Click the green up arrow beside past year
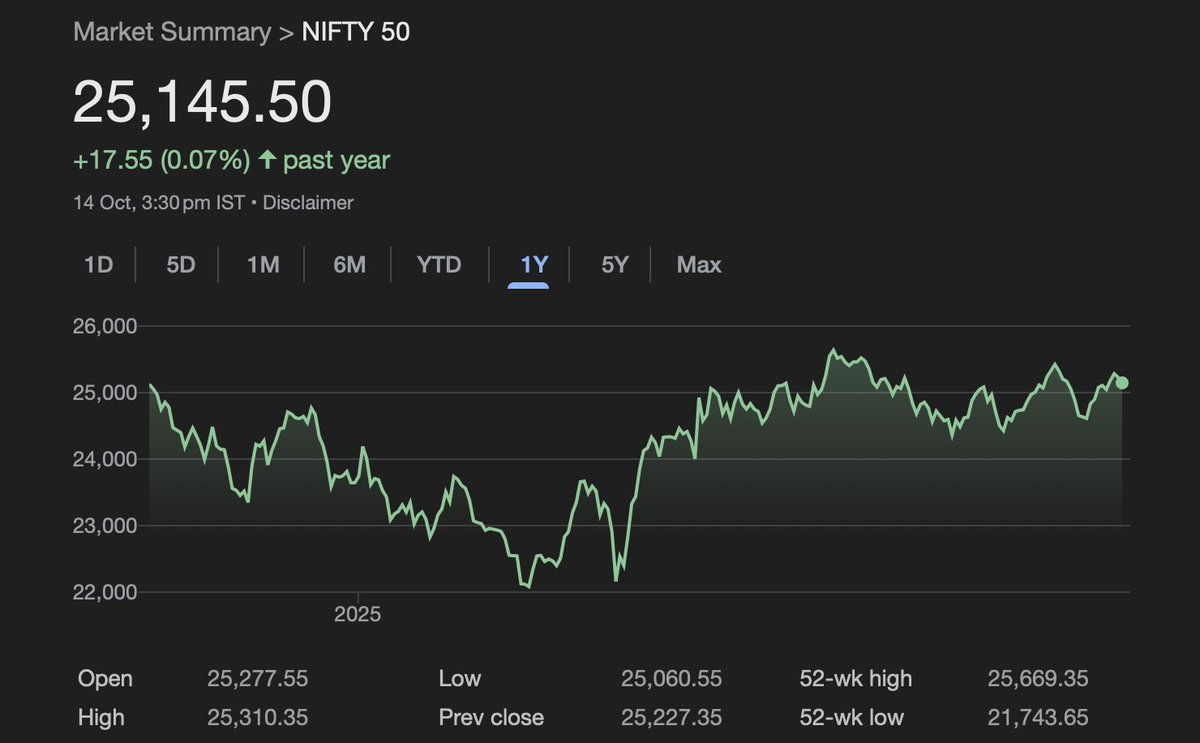This screenshot has height=743, width=1200. tap(266, 160)
